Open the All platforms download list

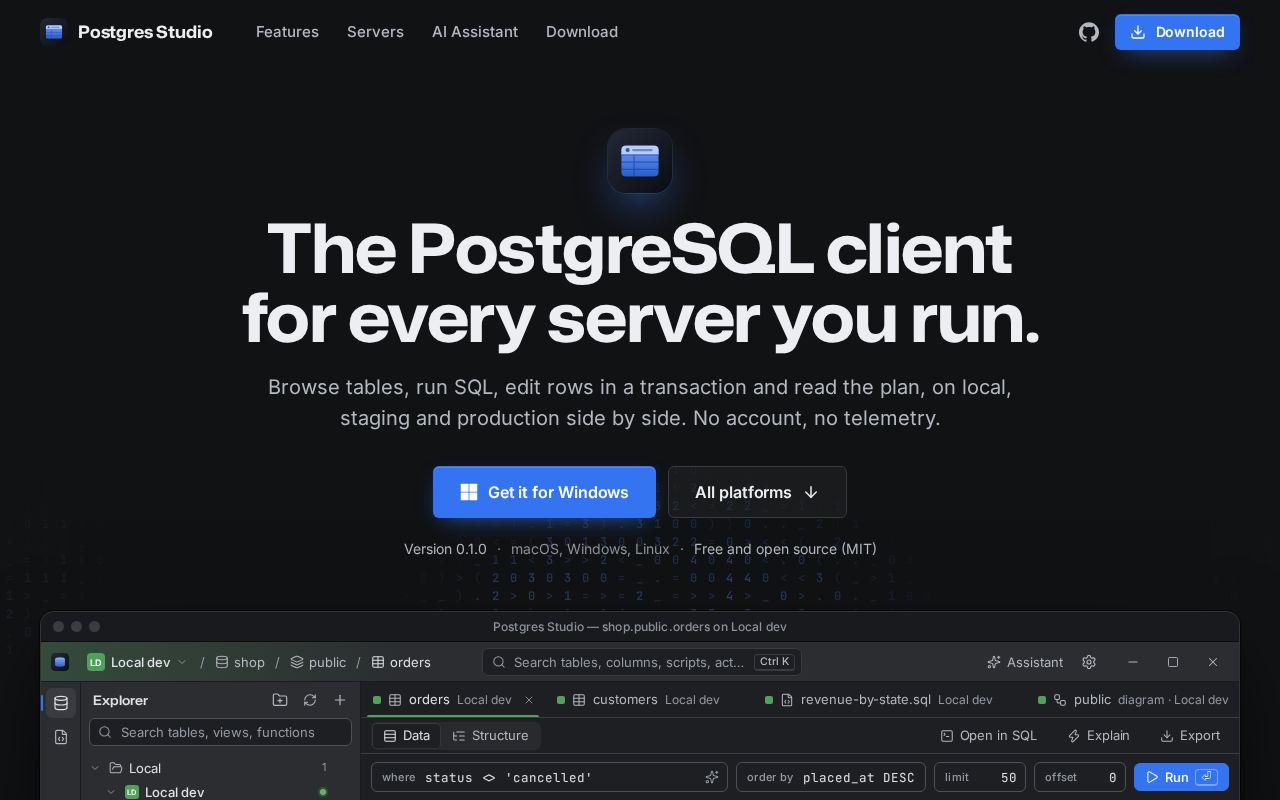point(757,492)
